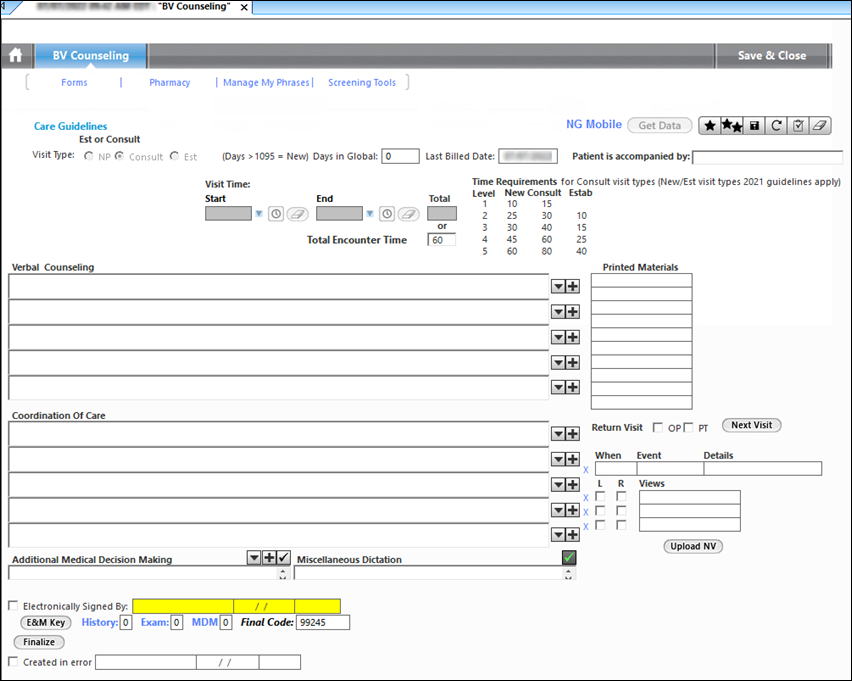Clear Start time with eraser icon

click(297, 214)
